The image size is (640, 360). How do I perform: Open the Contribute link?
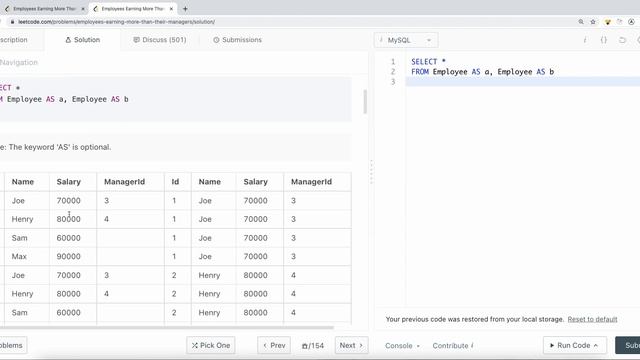point(453,345)
